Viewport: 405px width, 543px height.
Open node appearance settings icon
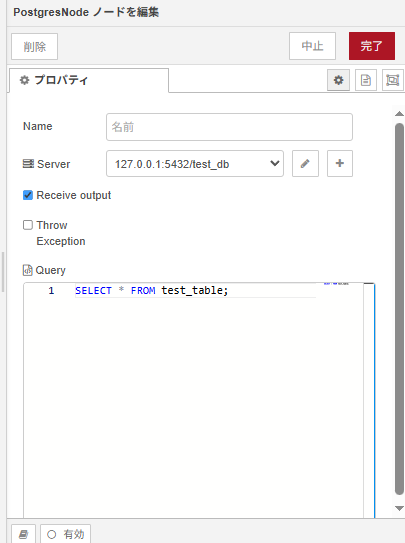point(393,80)
